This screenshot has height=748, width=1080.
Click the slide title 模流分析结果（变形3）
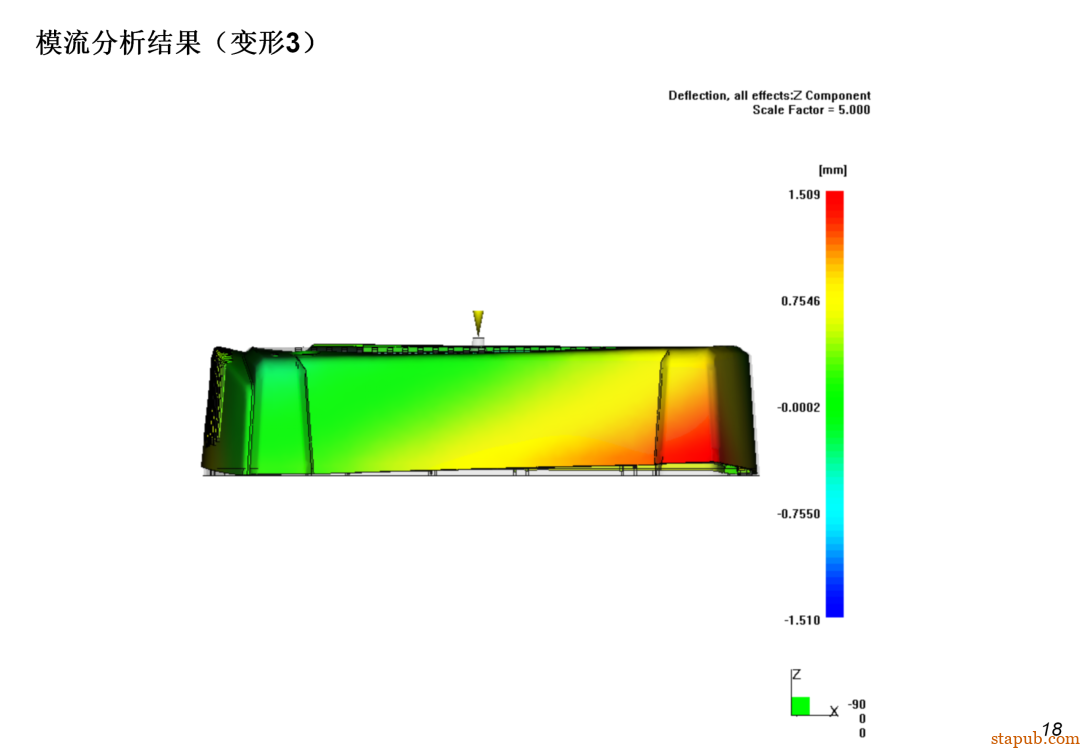point(178,43)
